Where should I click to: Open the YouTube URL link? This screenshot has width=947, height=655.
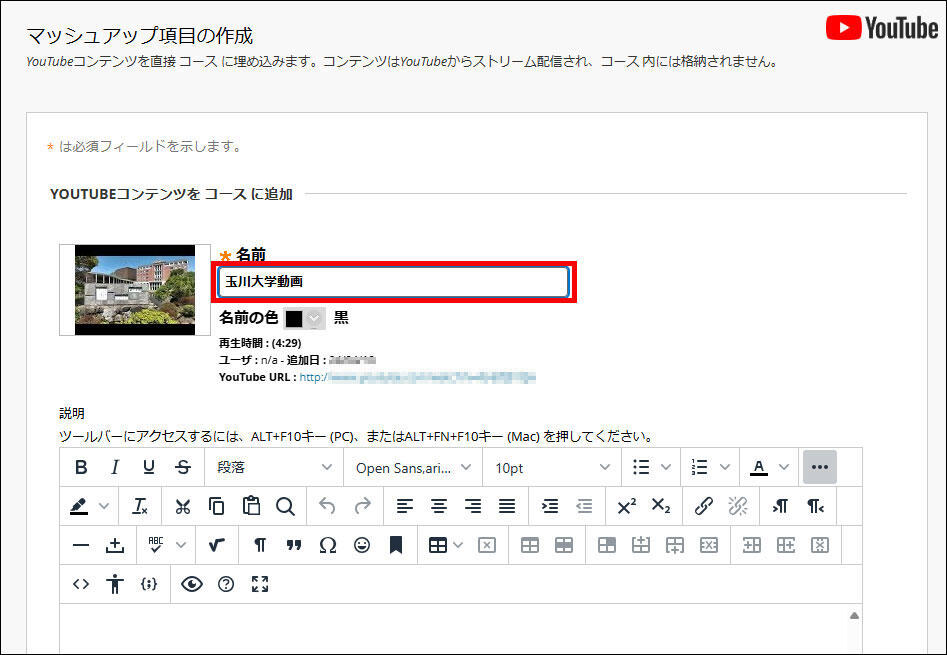pos(417,377)
